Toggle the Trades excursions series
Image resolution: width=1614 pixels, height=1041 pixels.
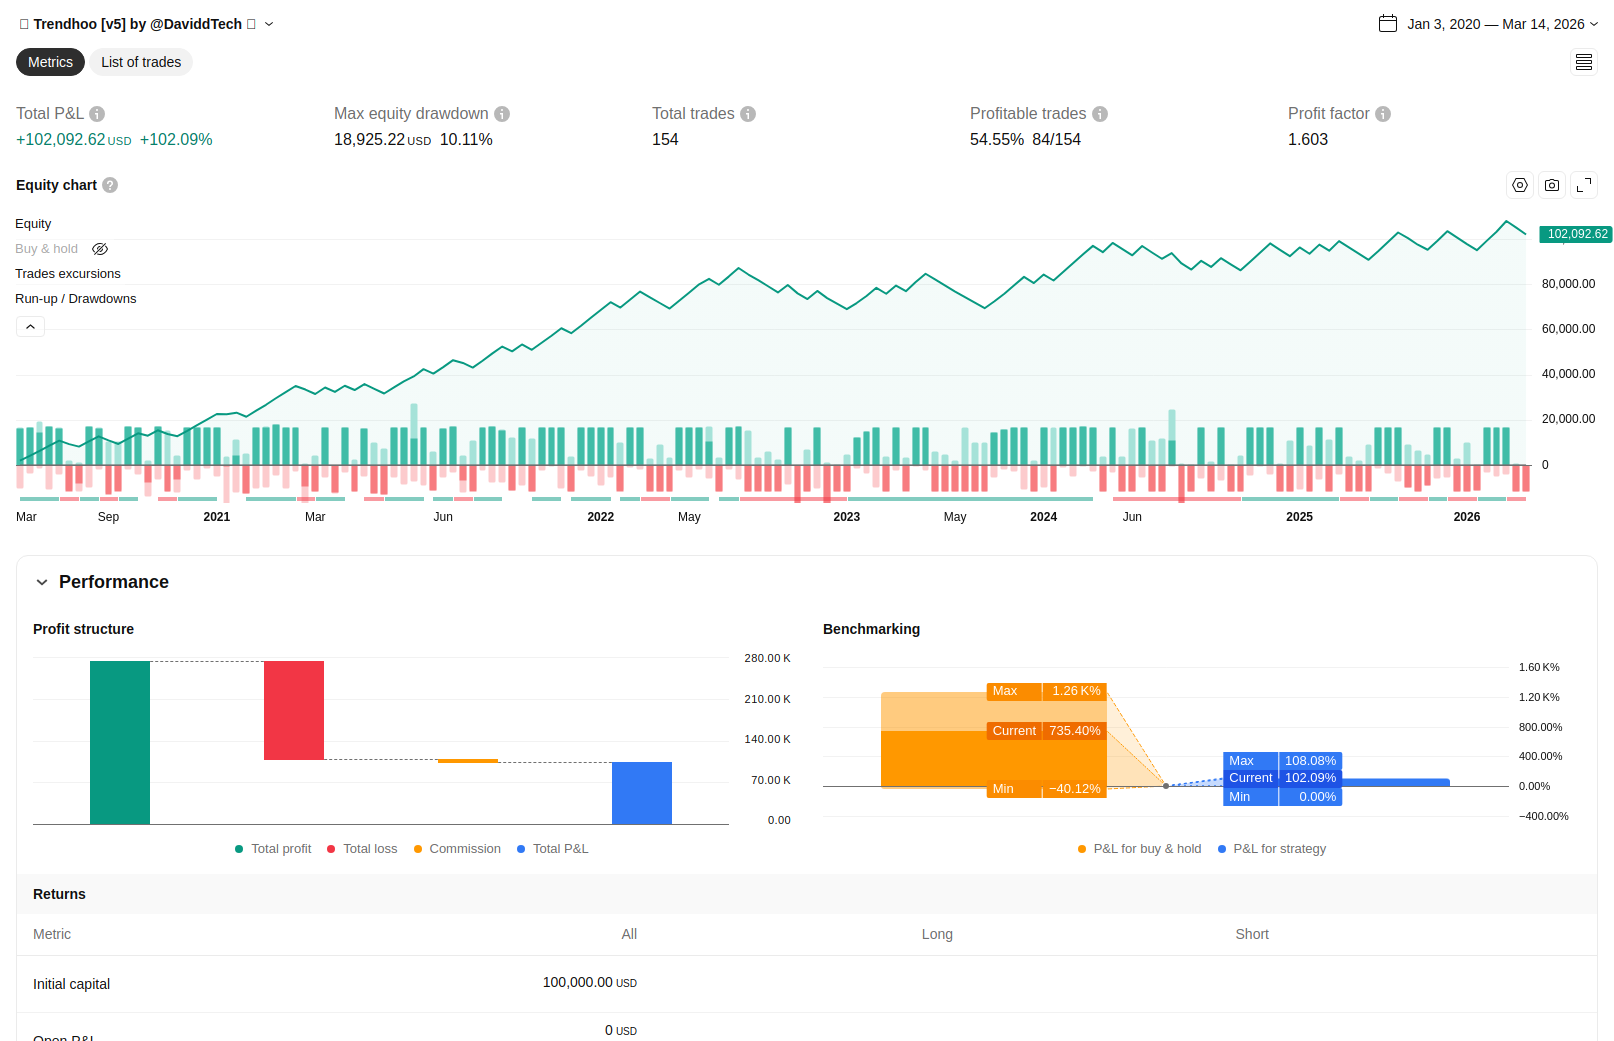click(x=68, y=274)
